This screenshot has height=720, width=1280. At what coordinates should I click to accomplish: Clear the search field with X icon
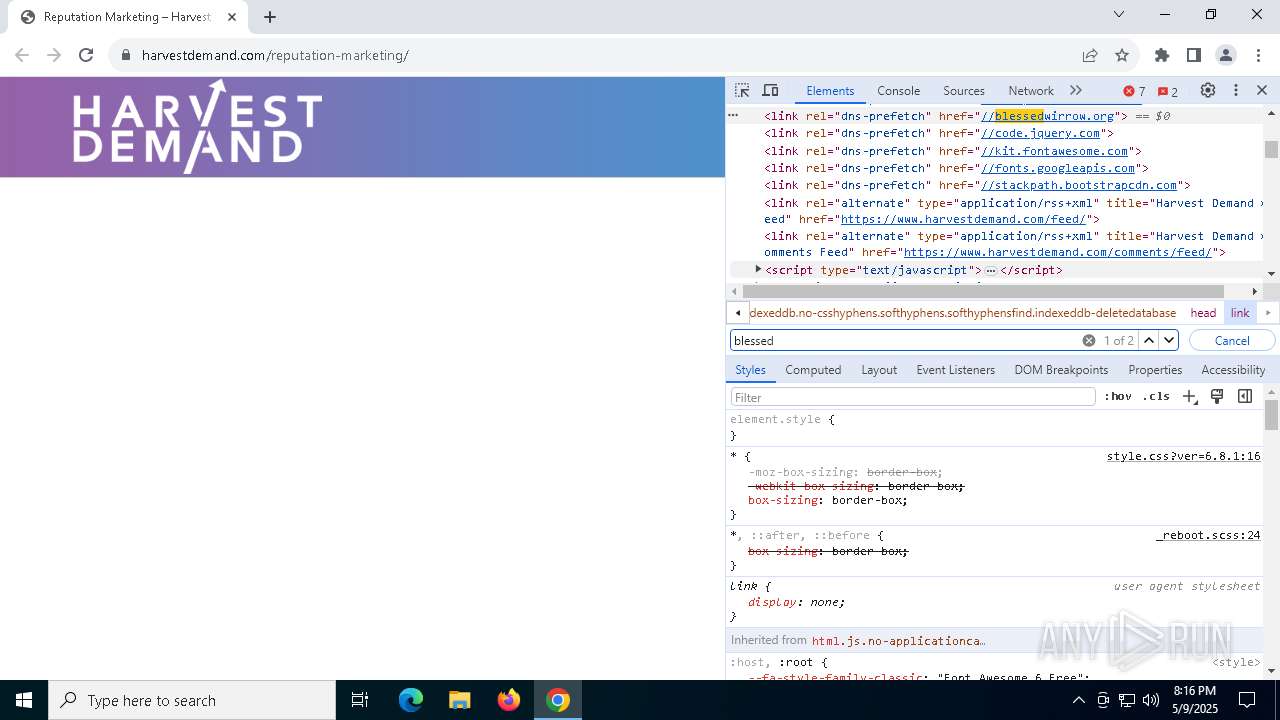(x=1089, y=340)
